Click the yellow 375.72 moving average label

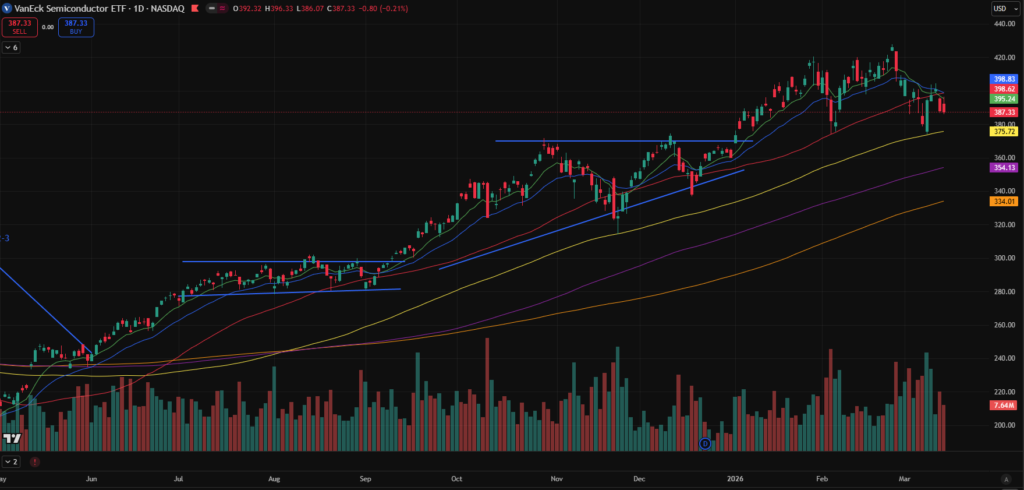(x=1003, y=131)
